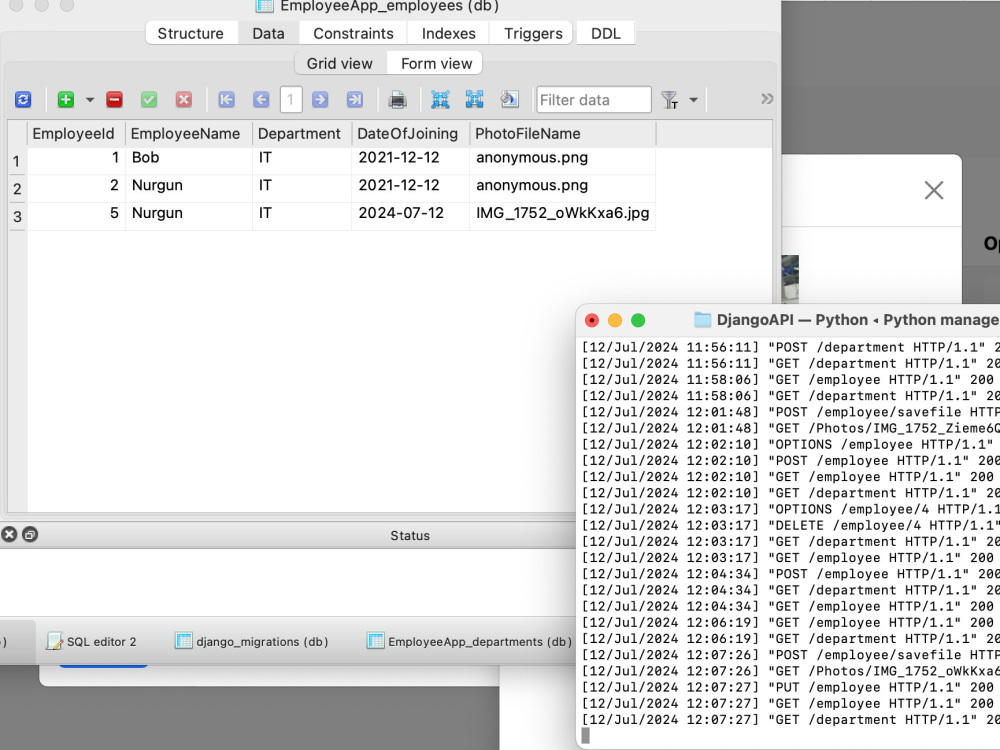The image size is (1000, 750).
Task: Open filter mode dropdown arrow
Action: 693,100
